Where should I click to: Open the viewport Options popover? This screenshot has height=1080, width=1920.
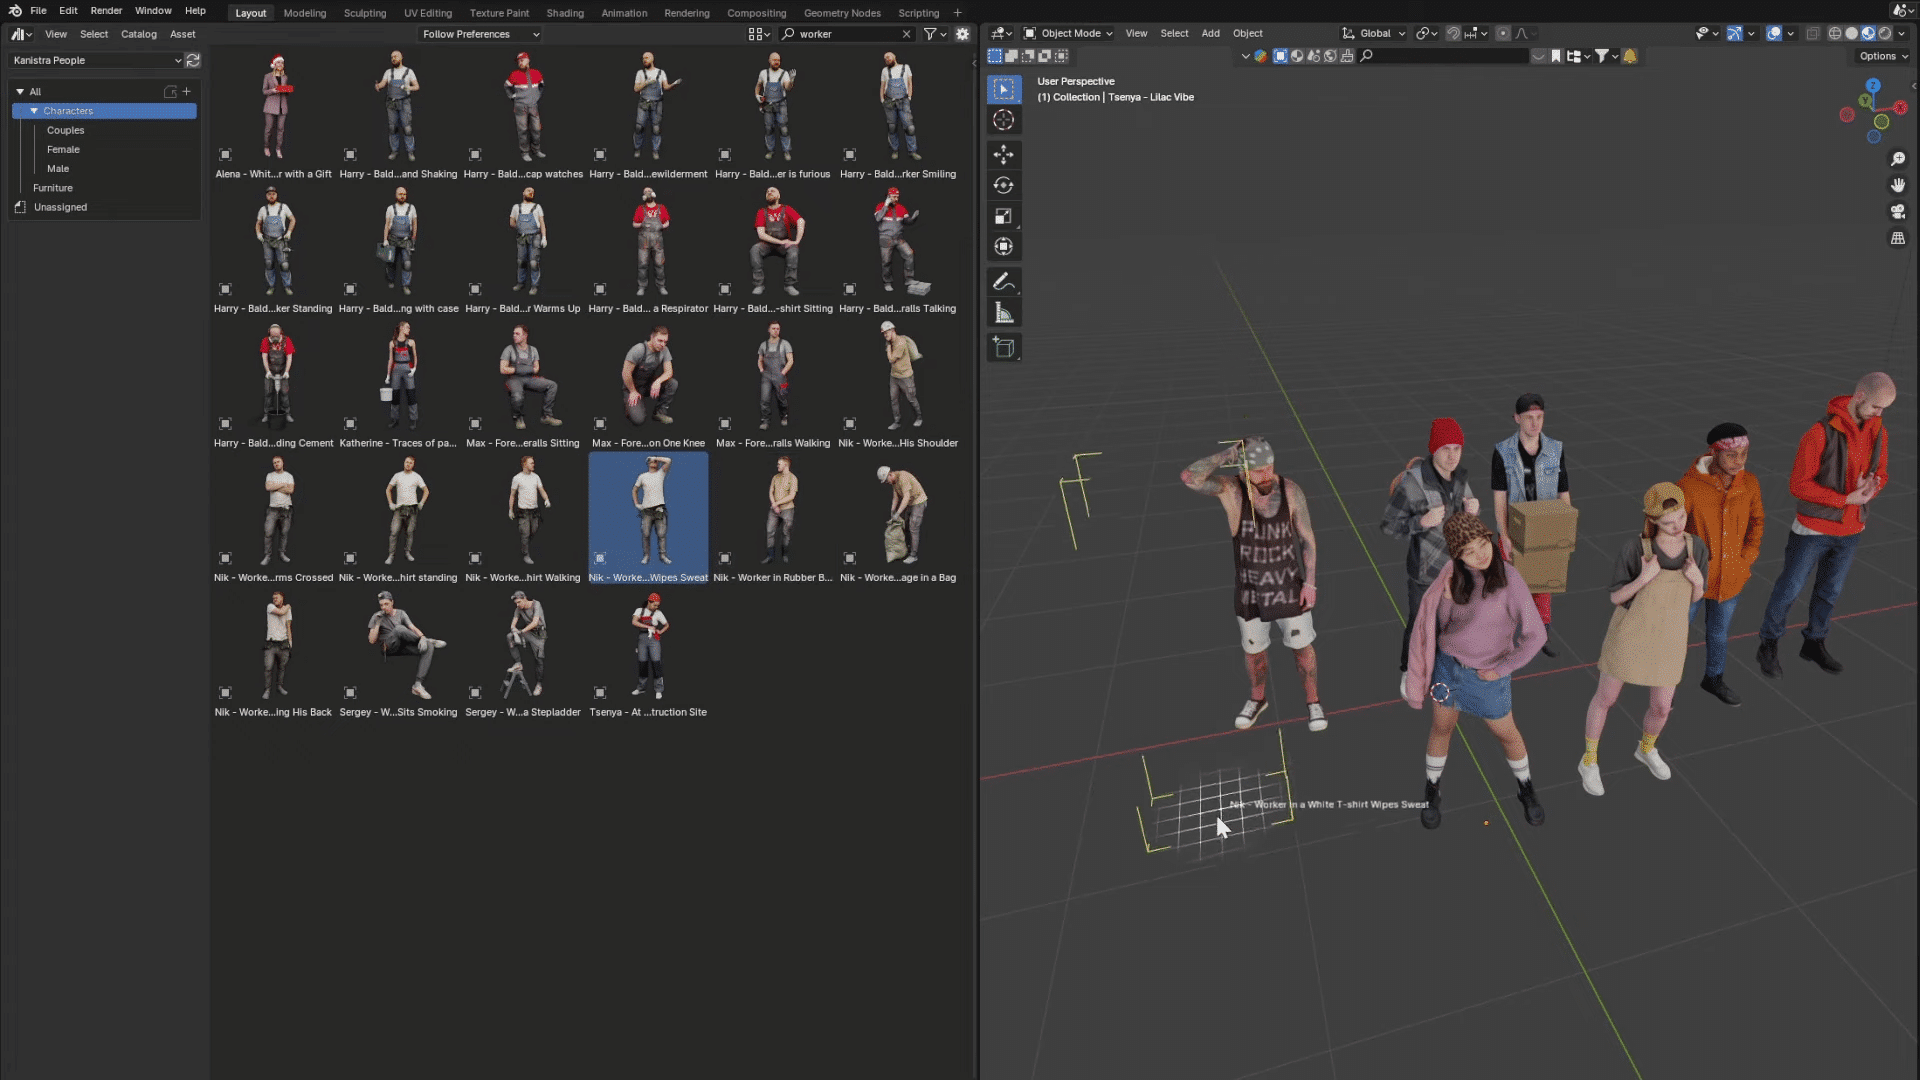(1883, 56)
